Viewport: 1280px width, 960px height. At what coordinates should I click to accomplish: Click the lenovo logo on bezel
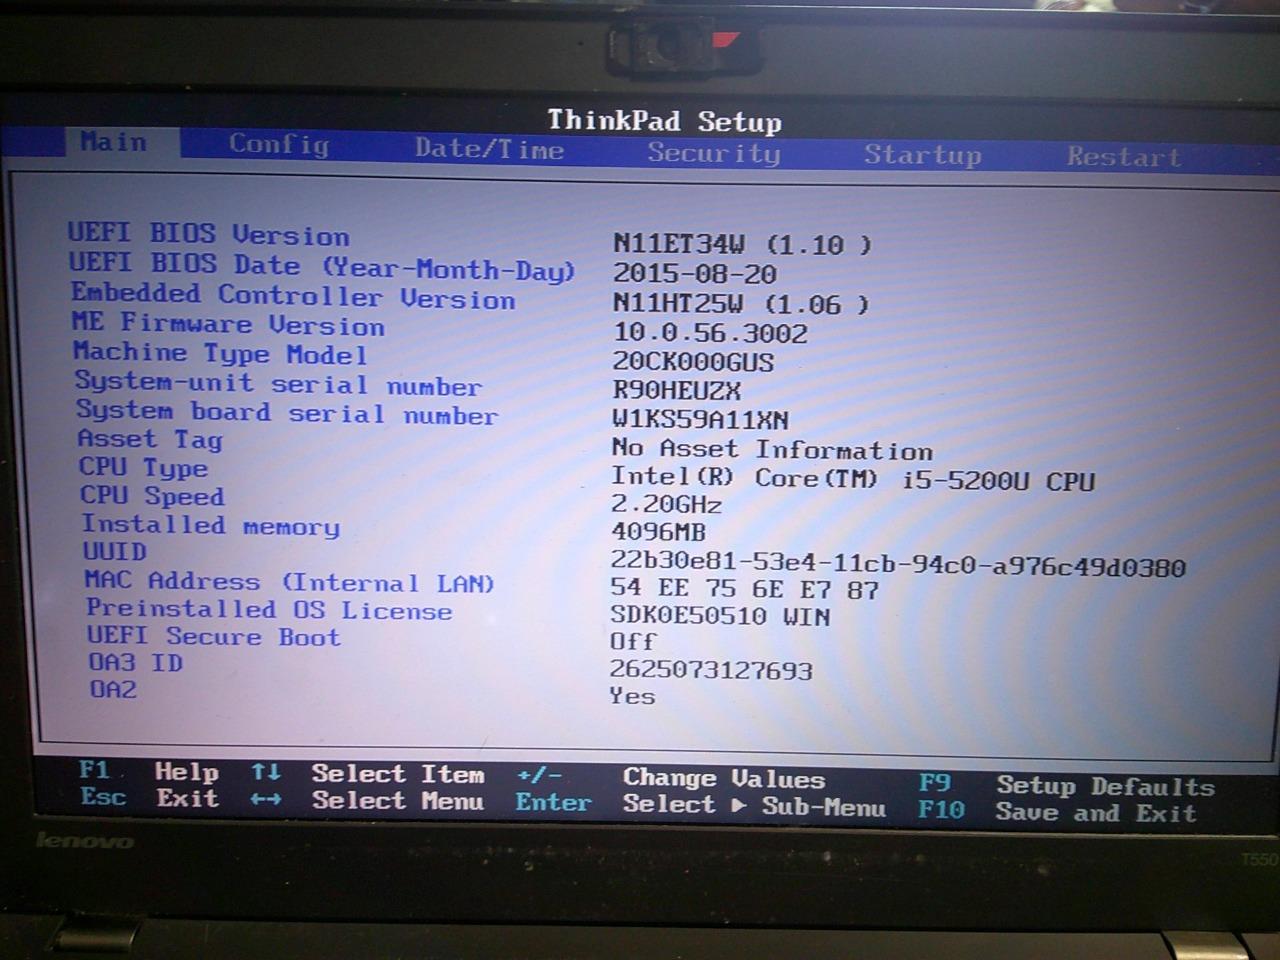(84, 841)
